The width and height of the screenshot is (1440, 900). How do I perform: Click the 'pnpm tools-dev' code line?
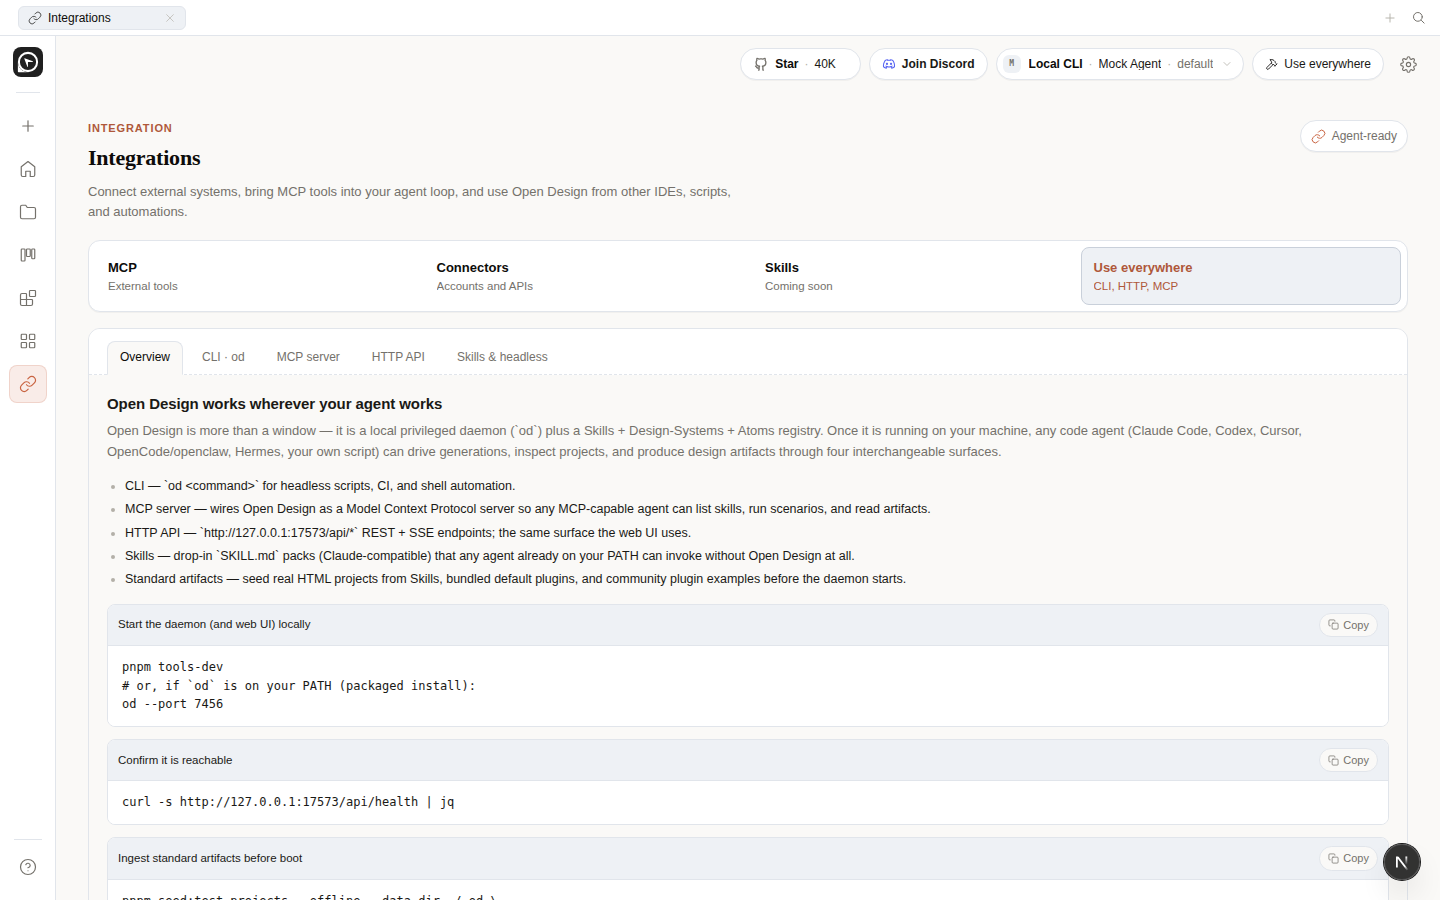pos(172,667)
